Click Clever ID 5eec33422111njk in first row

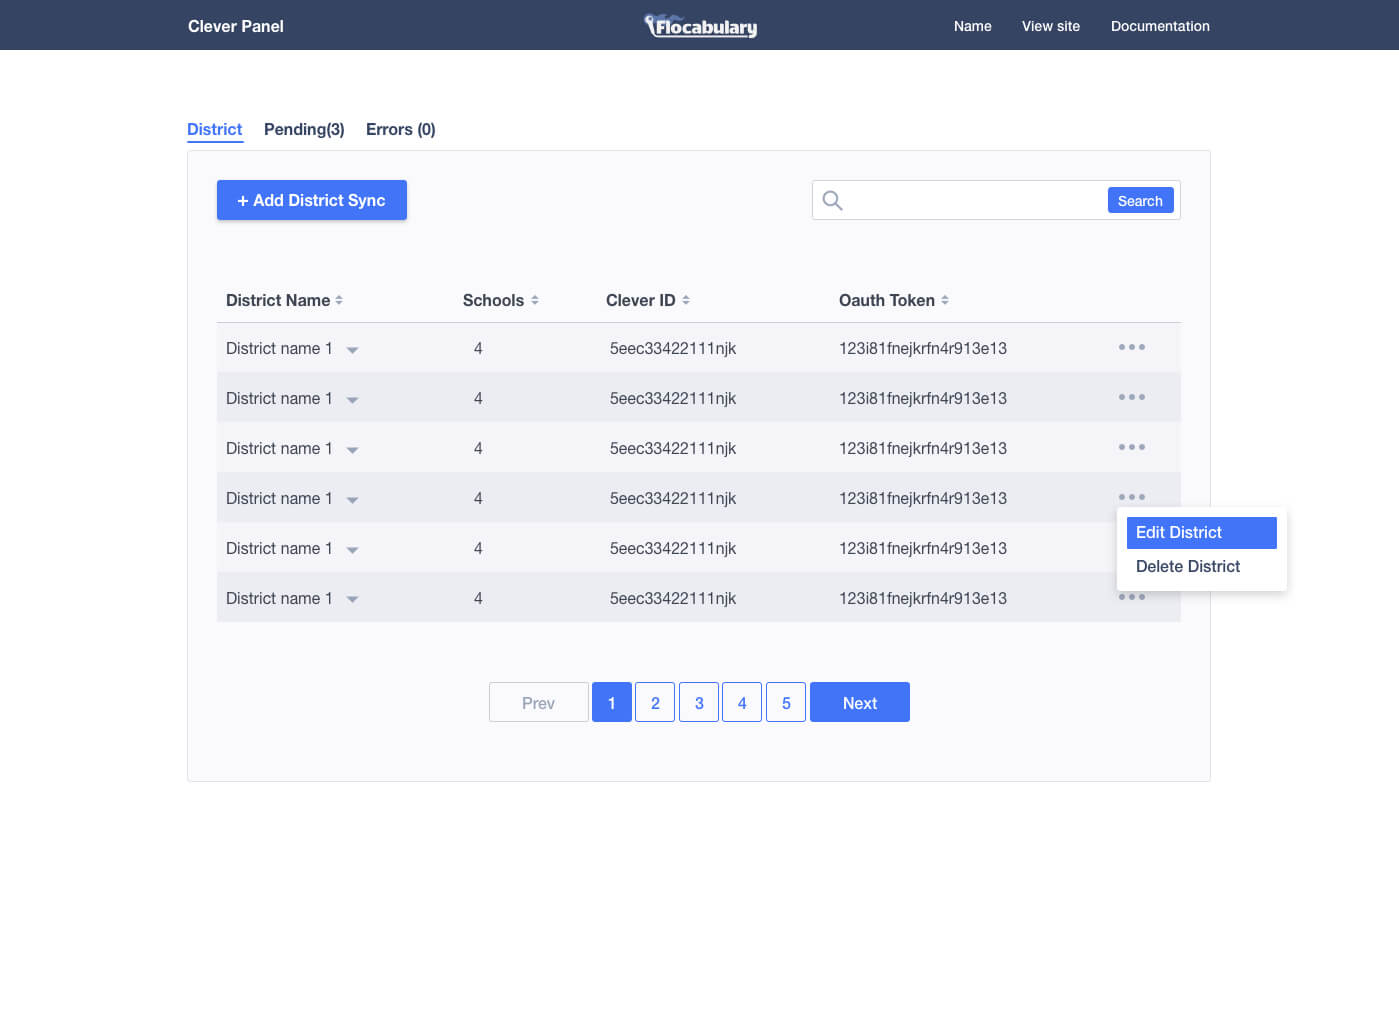pos(673,348)
